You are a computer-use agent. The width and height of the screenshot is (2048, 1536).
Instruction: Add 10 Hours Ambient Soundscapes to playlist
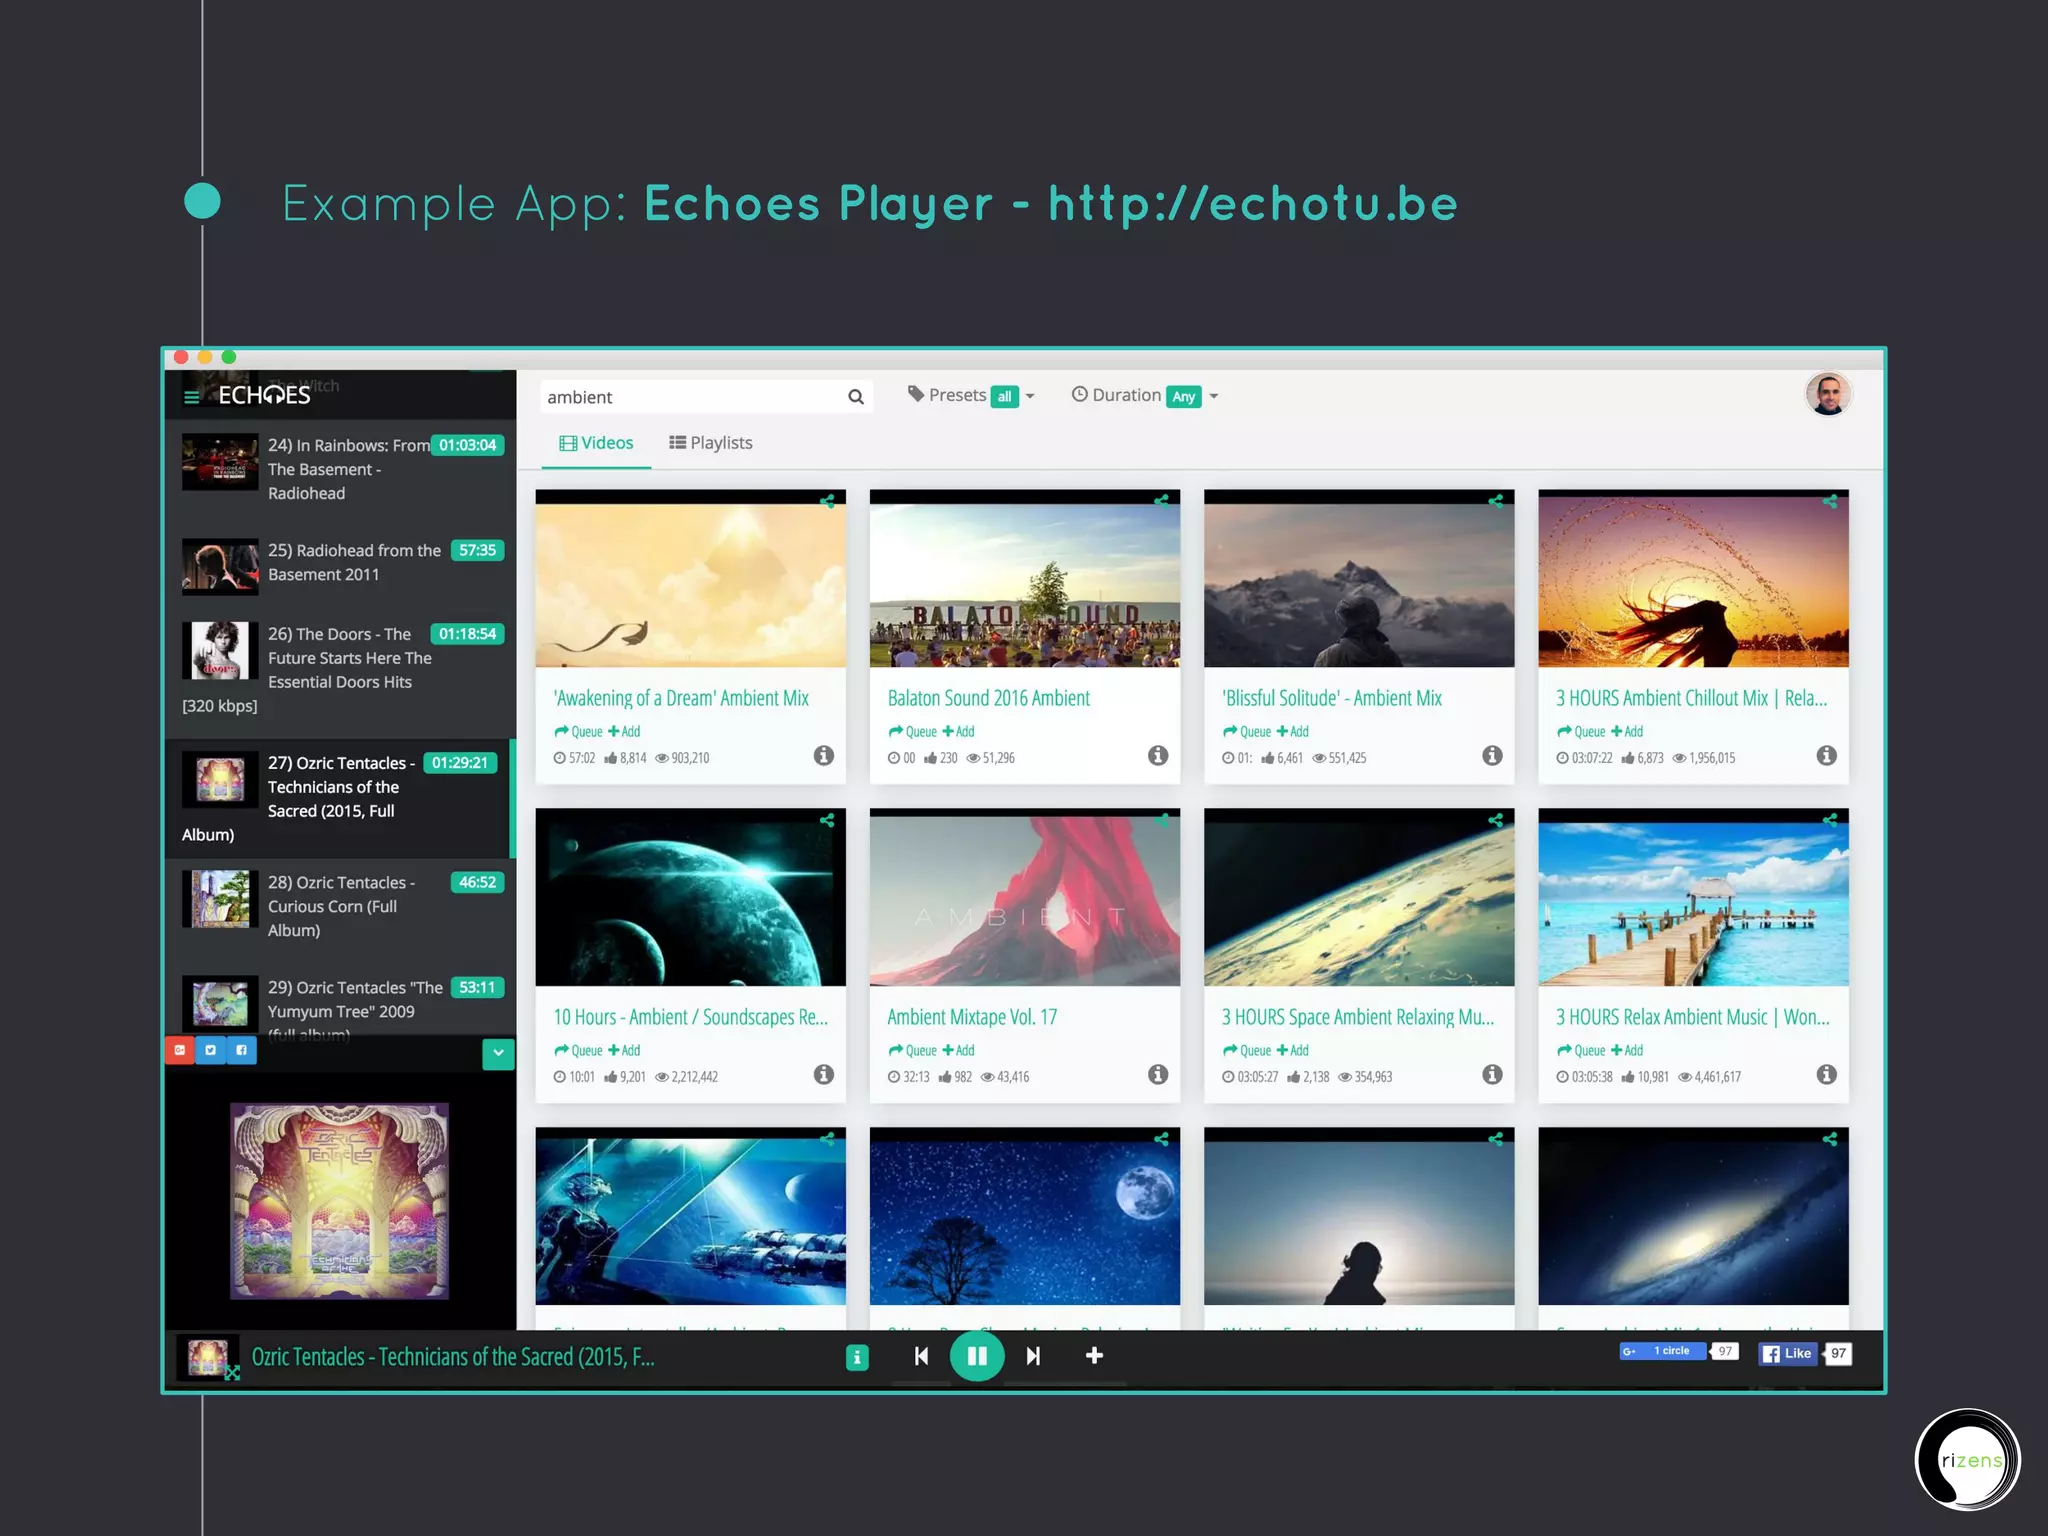624,1051
